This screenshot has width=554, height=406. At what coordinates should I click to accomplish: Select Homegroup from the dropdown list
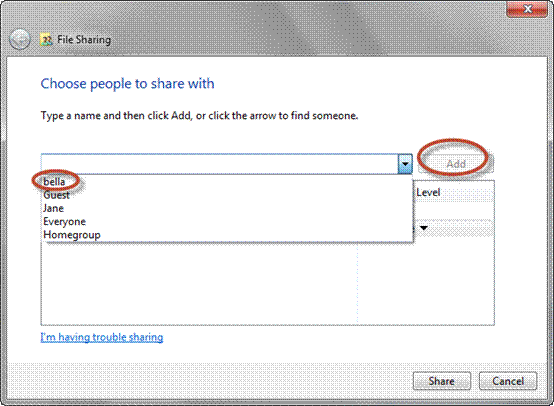tap(72, 235)
